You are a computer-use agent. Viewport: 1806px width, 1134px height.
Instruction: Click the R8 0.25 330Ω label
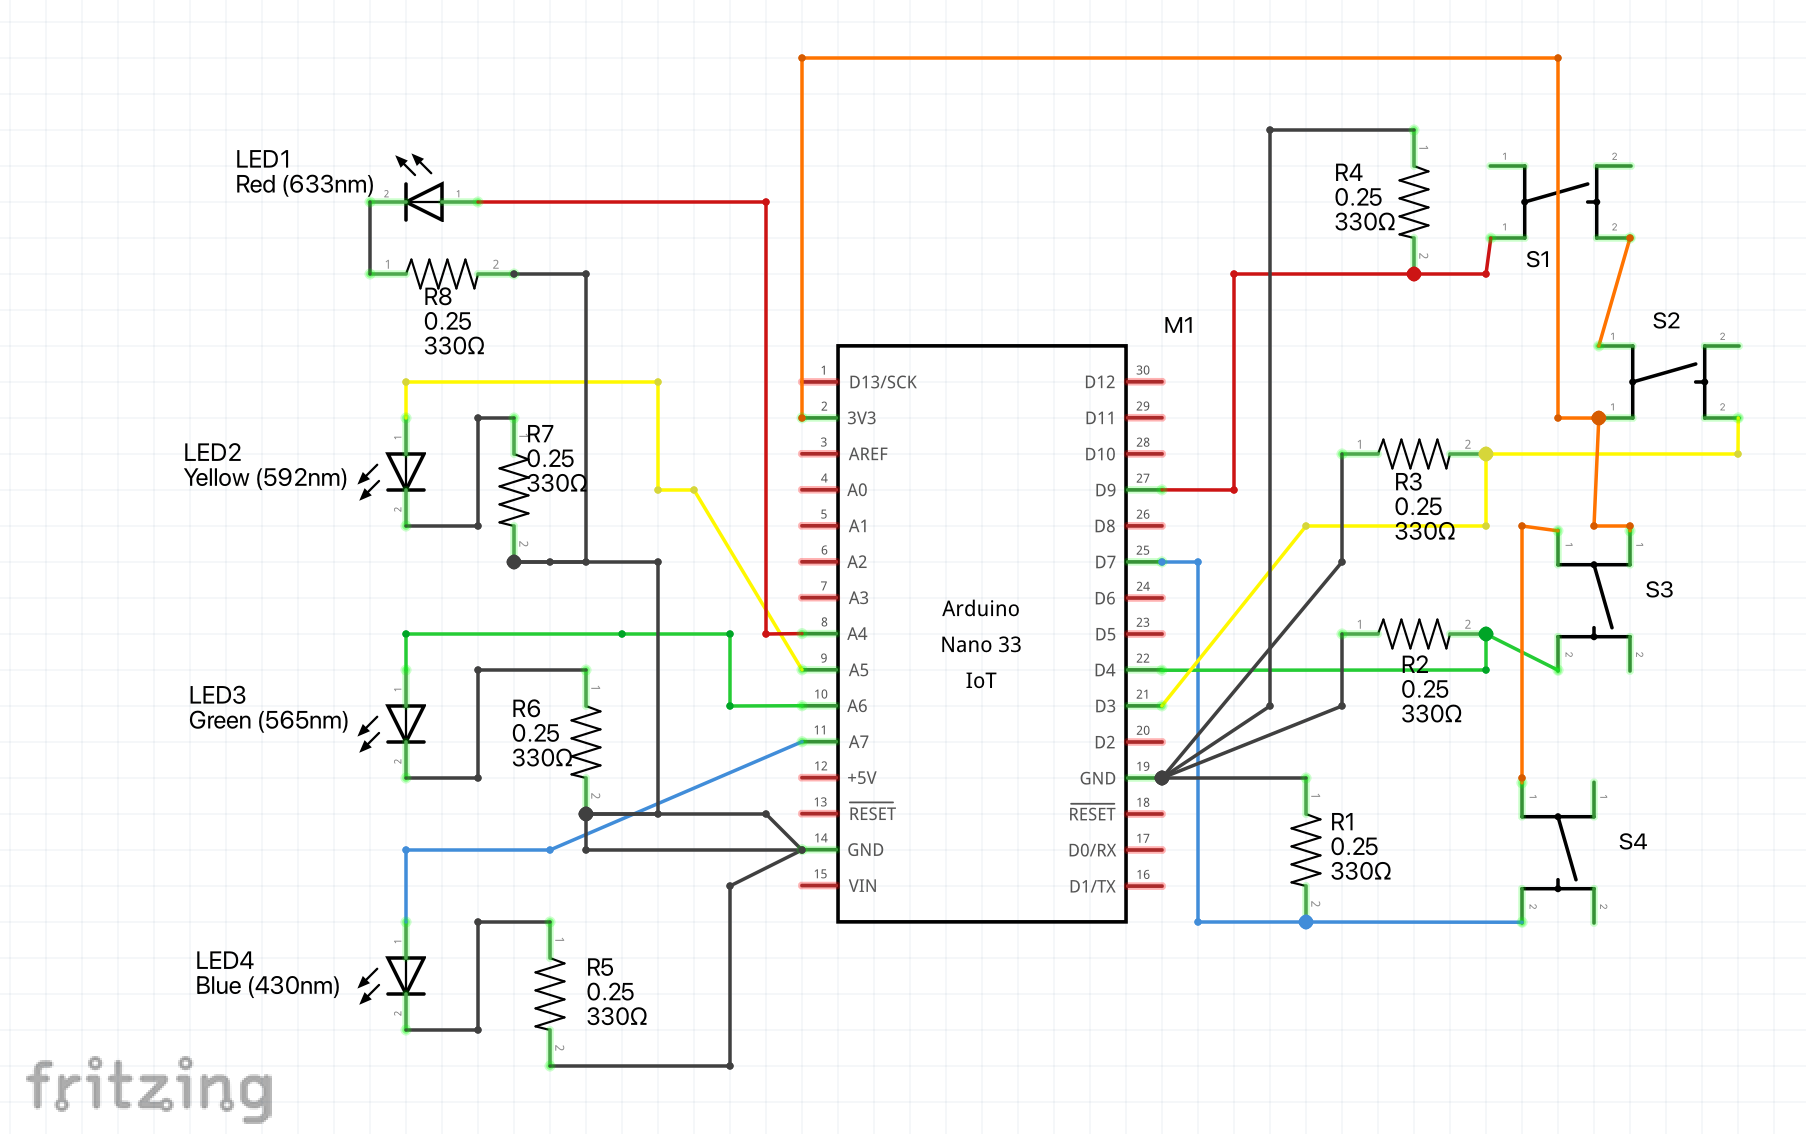tap(454, 322)
